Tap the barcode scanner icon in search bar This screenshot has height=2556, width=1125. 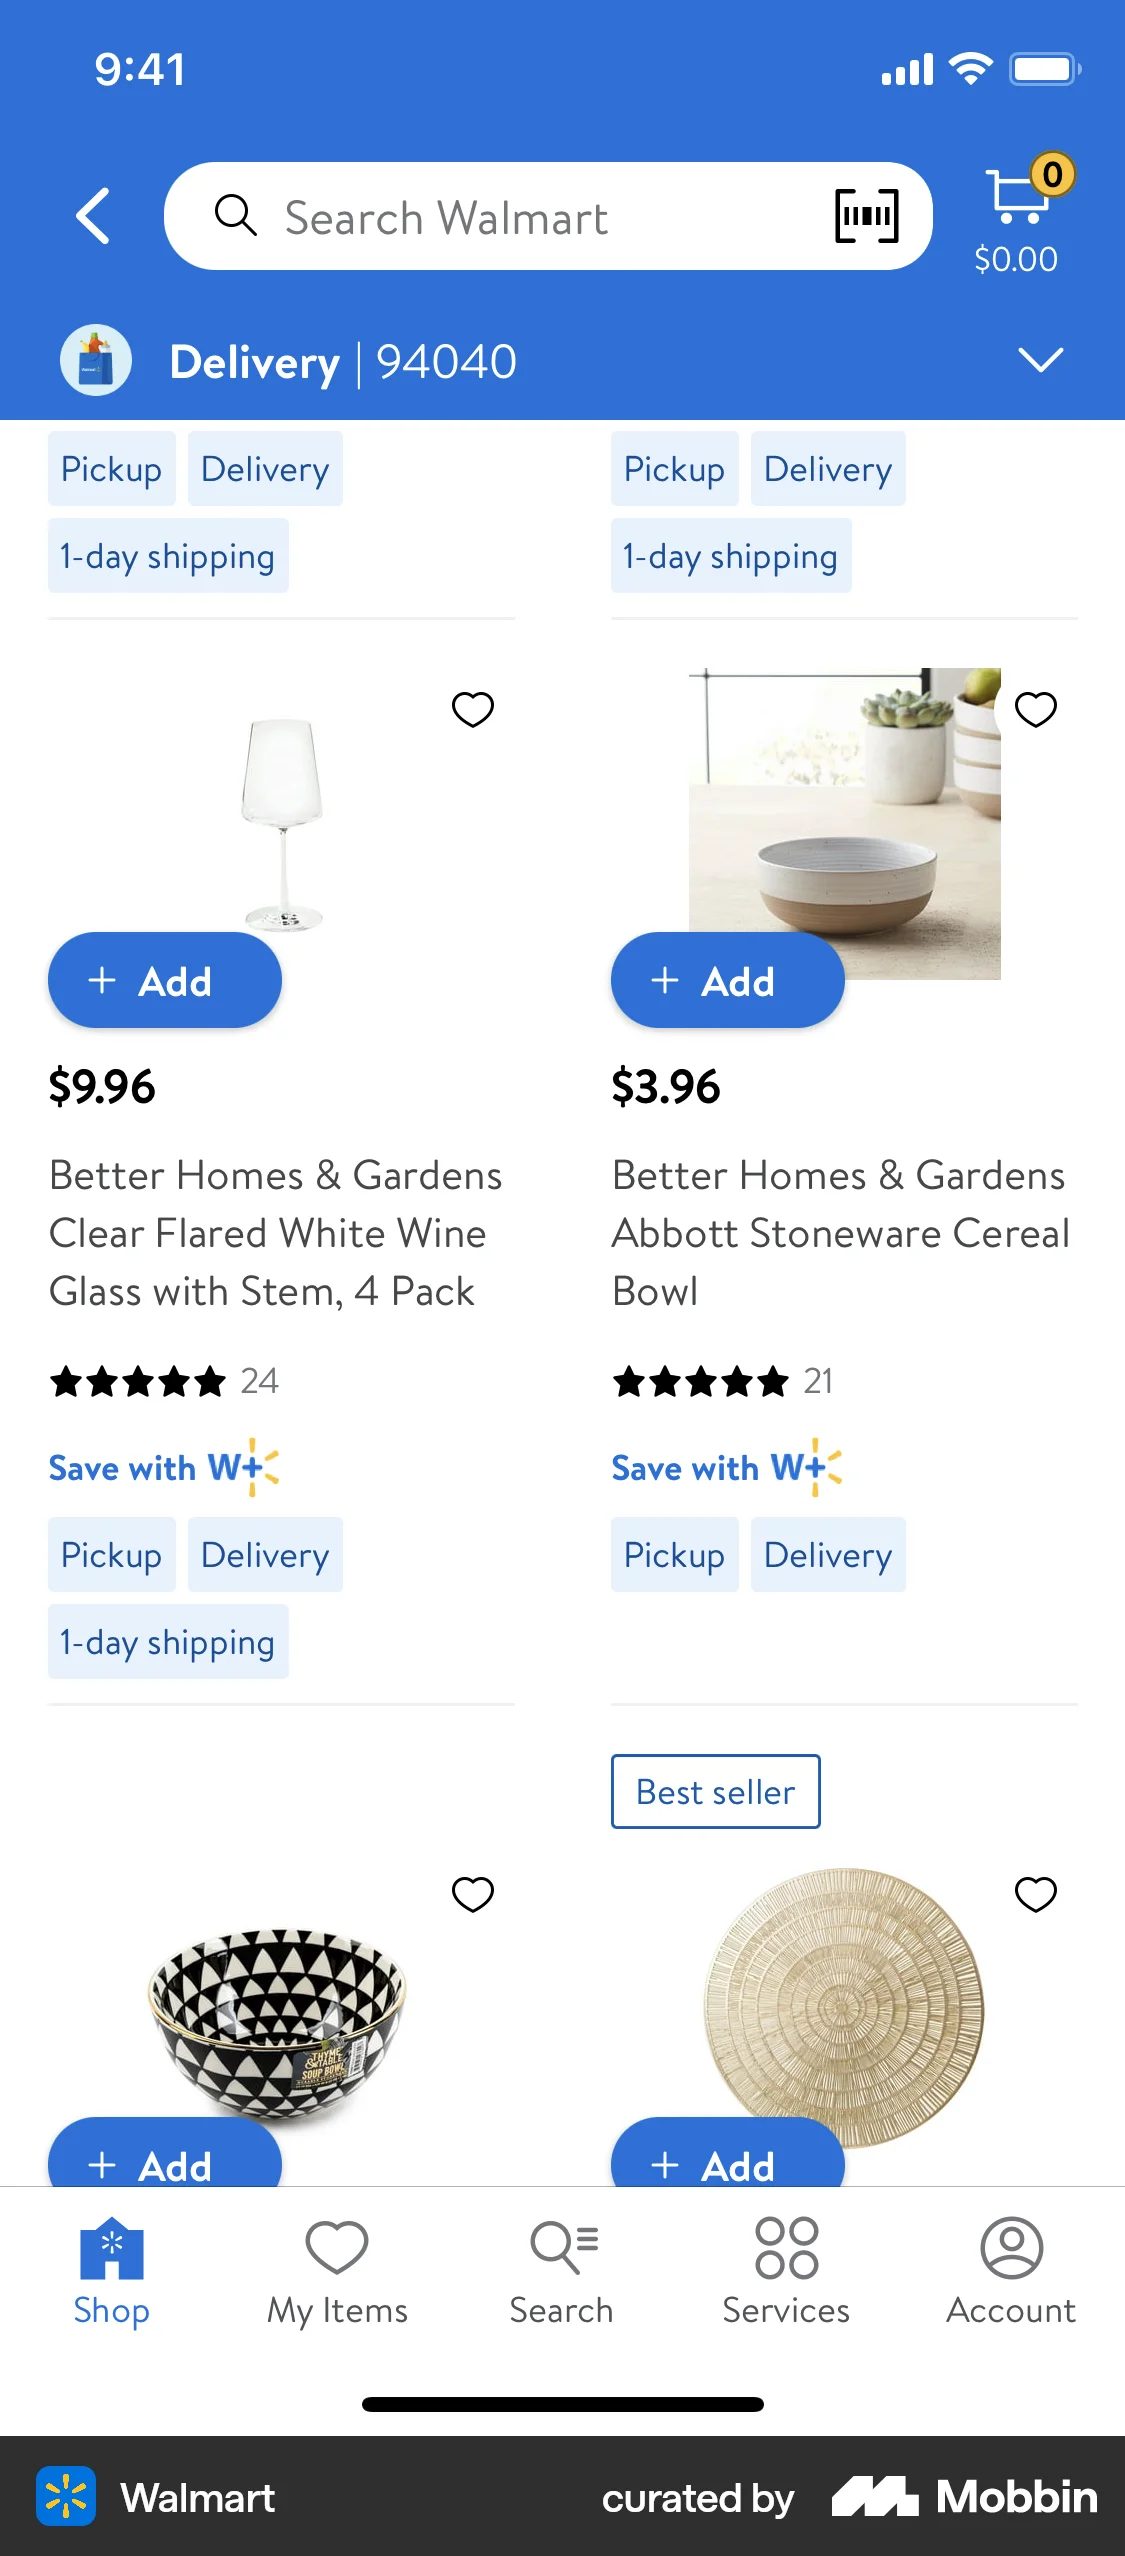(x=866, y=215)
